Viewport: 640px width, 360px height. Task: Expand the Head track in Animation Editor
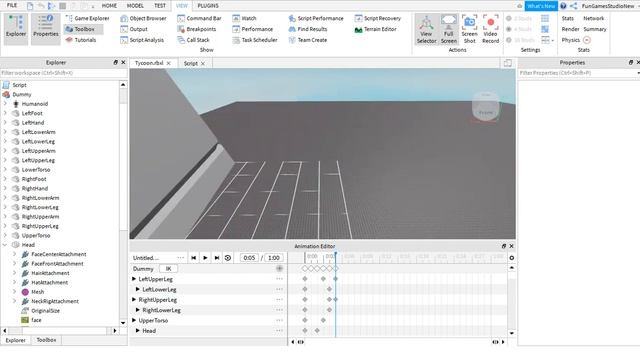pyautogui.click(x=138, y=331)
